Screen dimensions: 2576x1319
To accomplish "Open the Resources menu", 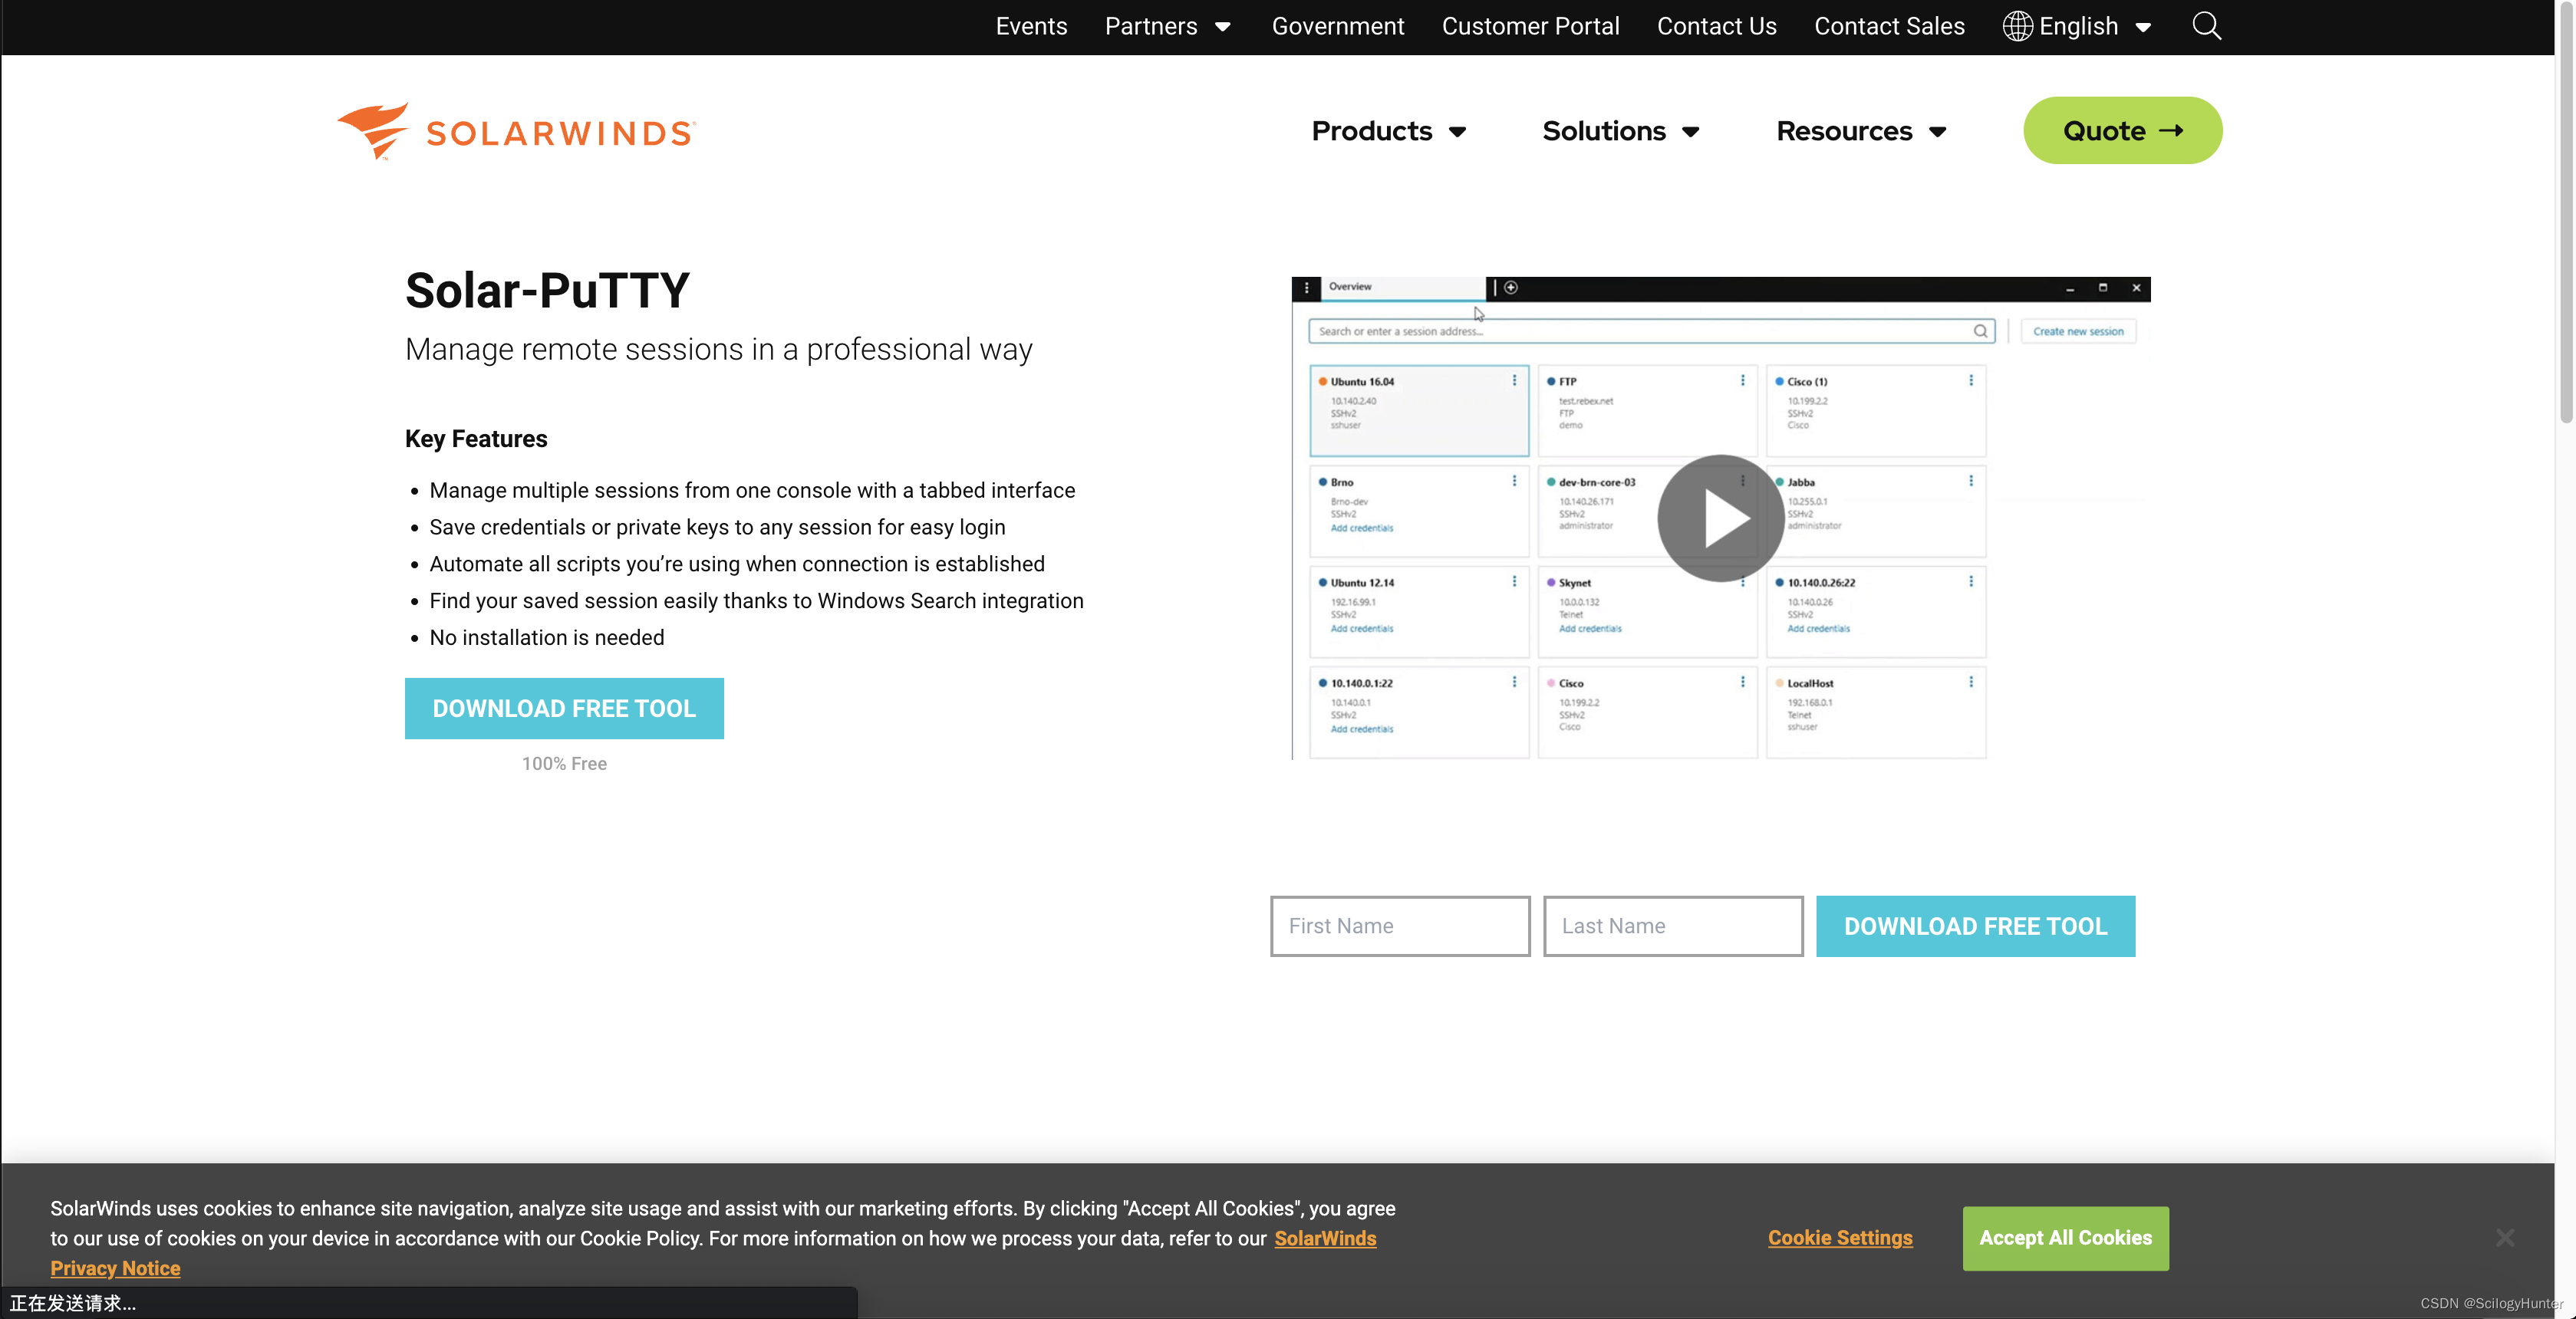I will pos(1863,130).
